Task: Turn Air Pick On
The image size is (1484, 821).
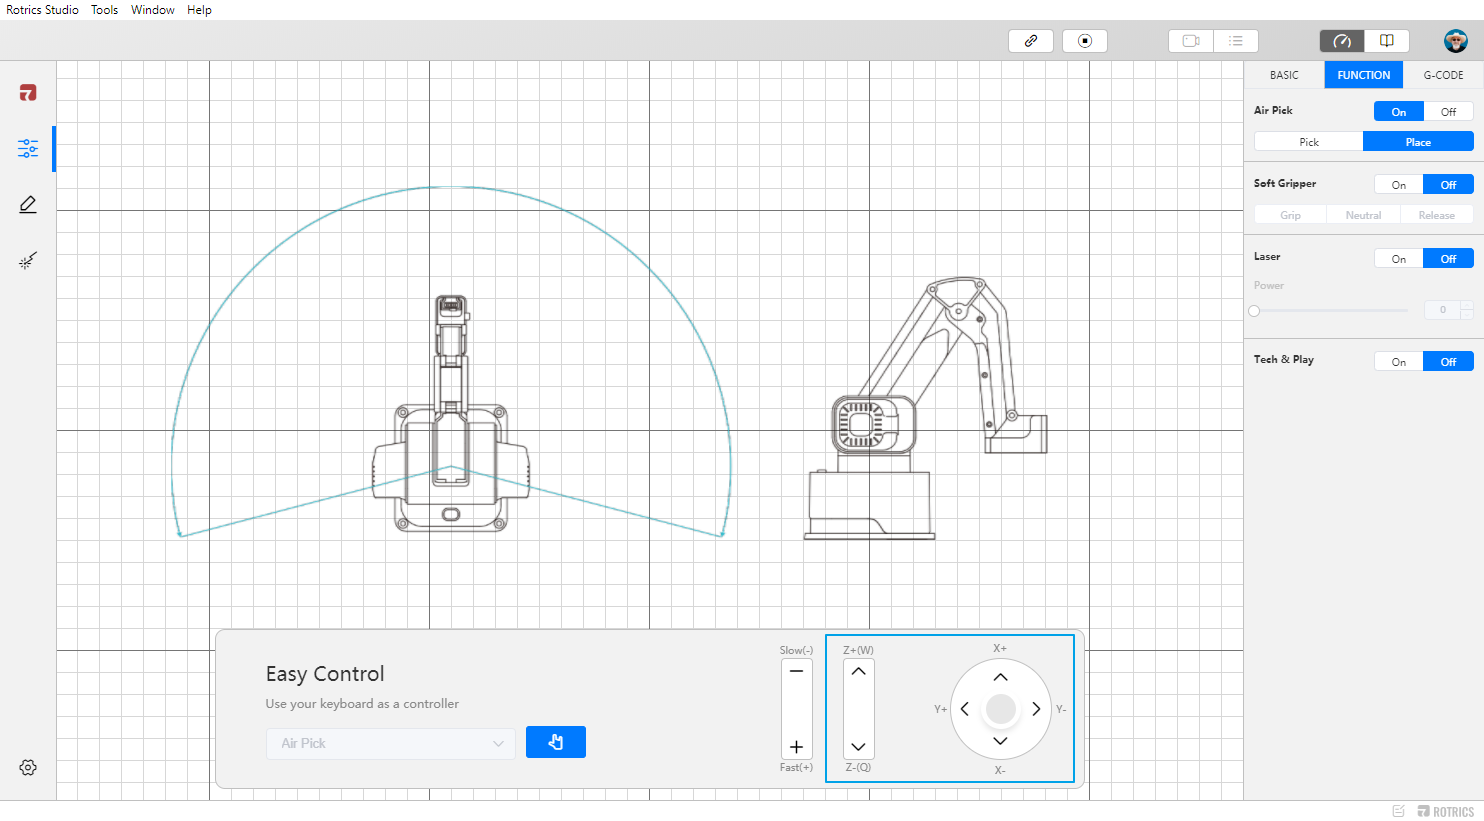Action: coord(1399,112)
